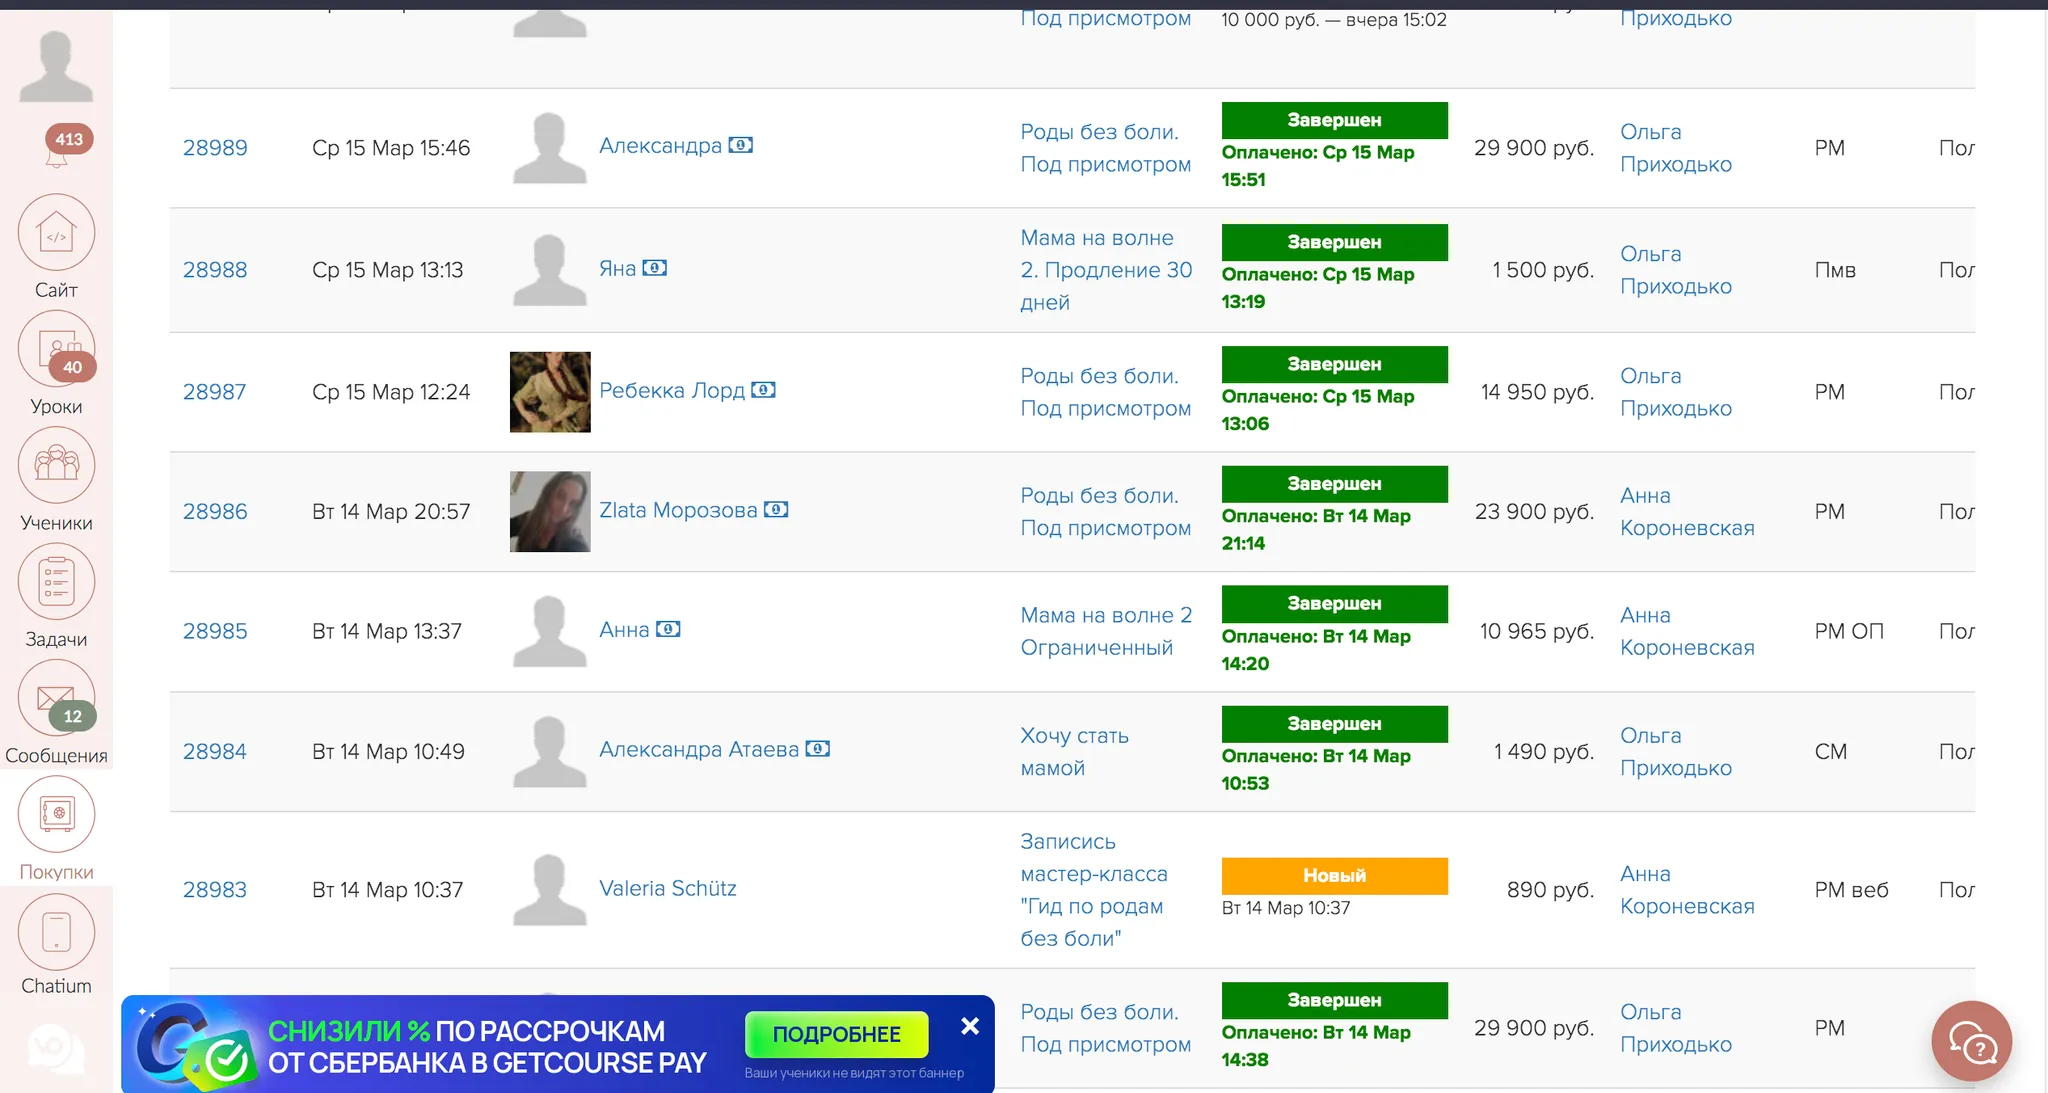Open manager Анна Короневская on order 28985

click(1687, 632)
